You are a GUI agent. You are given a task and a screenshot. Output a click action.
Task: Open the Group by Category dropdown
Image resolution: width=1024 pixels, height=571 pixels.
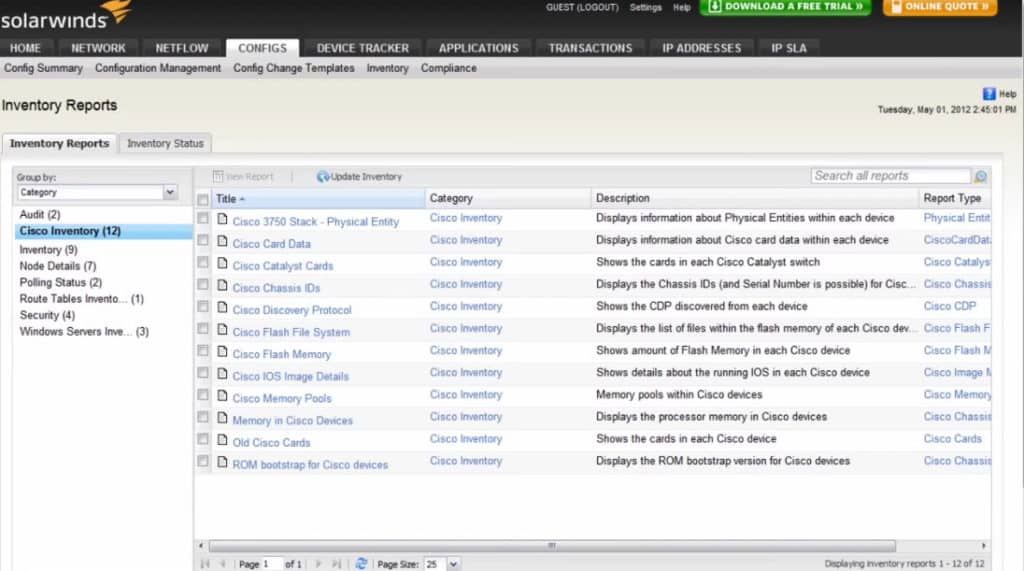[170, 192]
